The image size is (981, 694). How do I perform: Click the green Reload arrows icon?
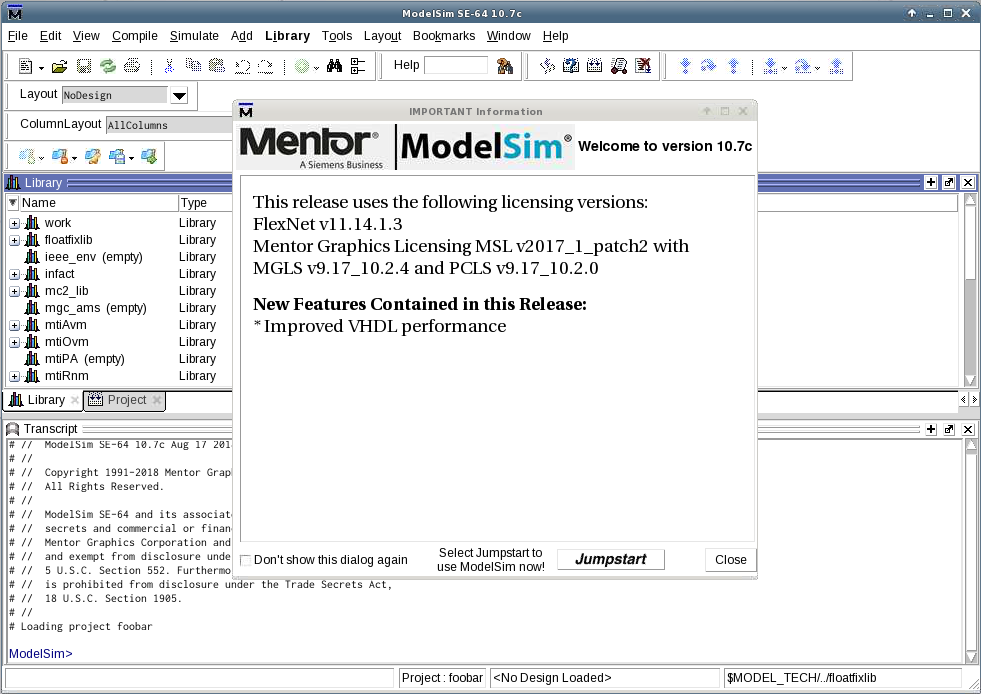108,66
